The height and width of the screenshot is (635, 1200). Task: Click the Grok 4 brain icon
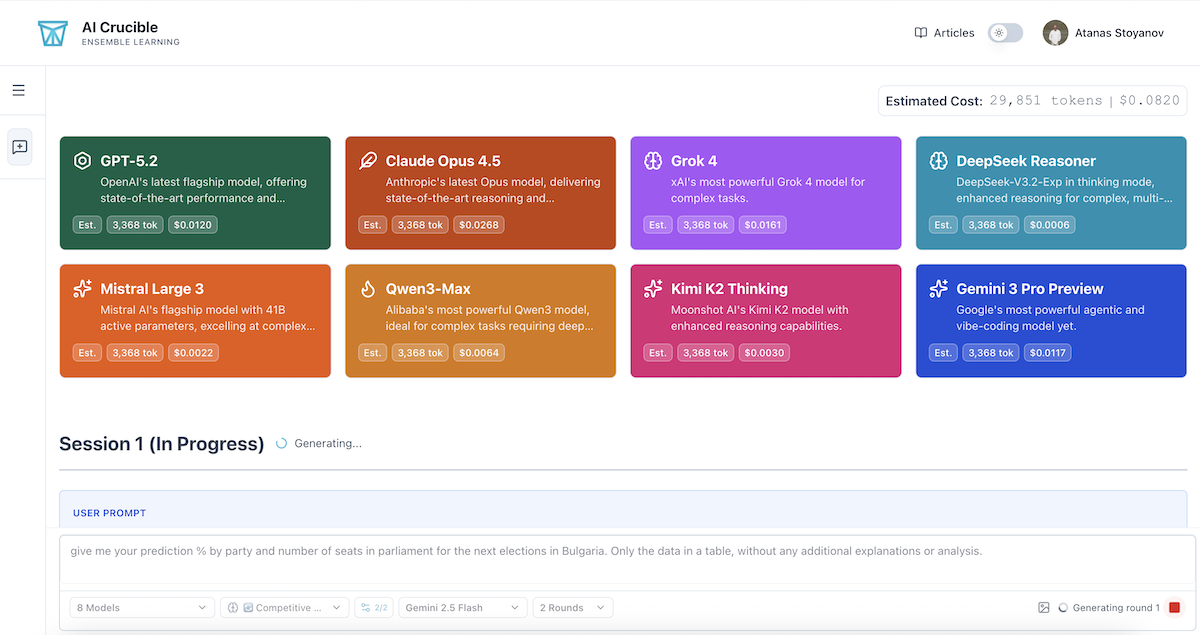pos(653,161)
